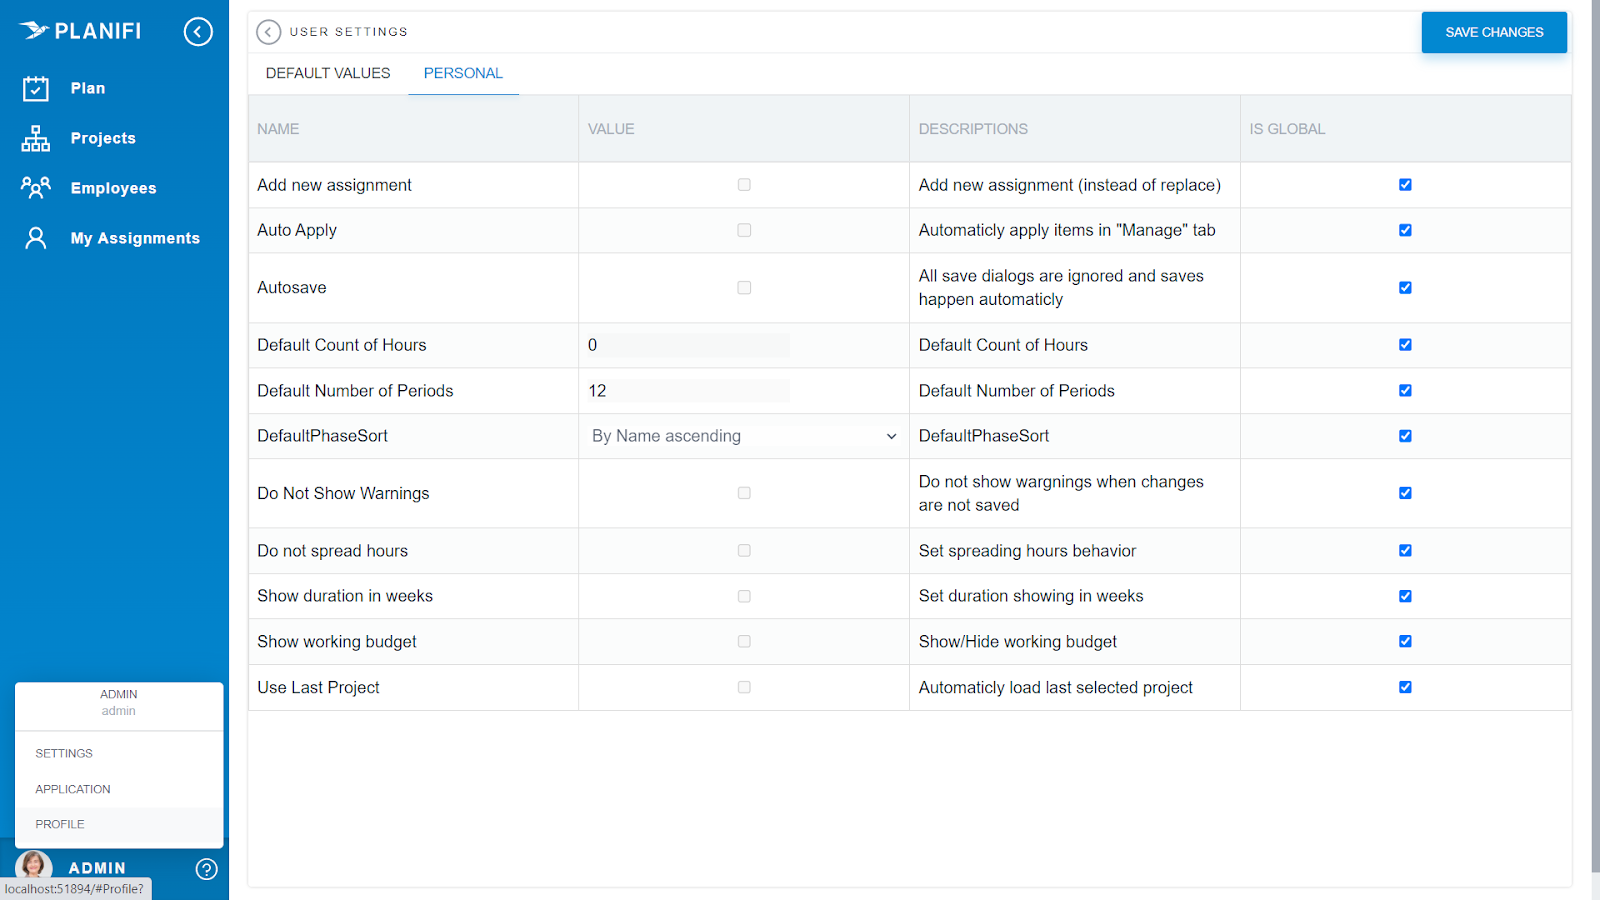Click the back arrow beside User Settings
The height and width of the screenshot is (900, 1600).
(268, 32)
